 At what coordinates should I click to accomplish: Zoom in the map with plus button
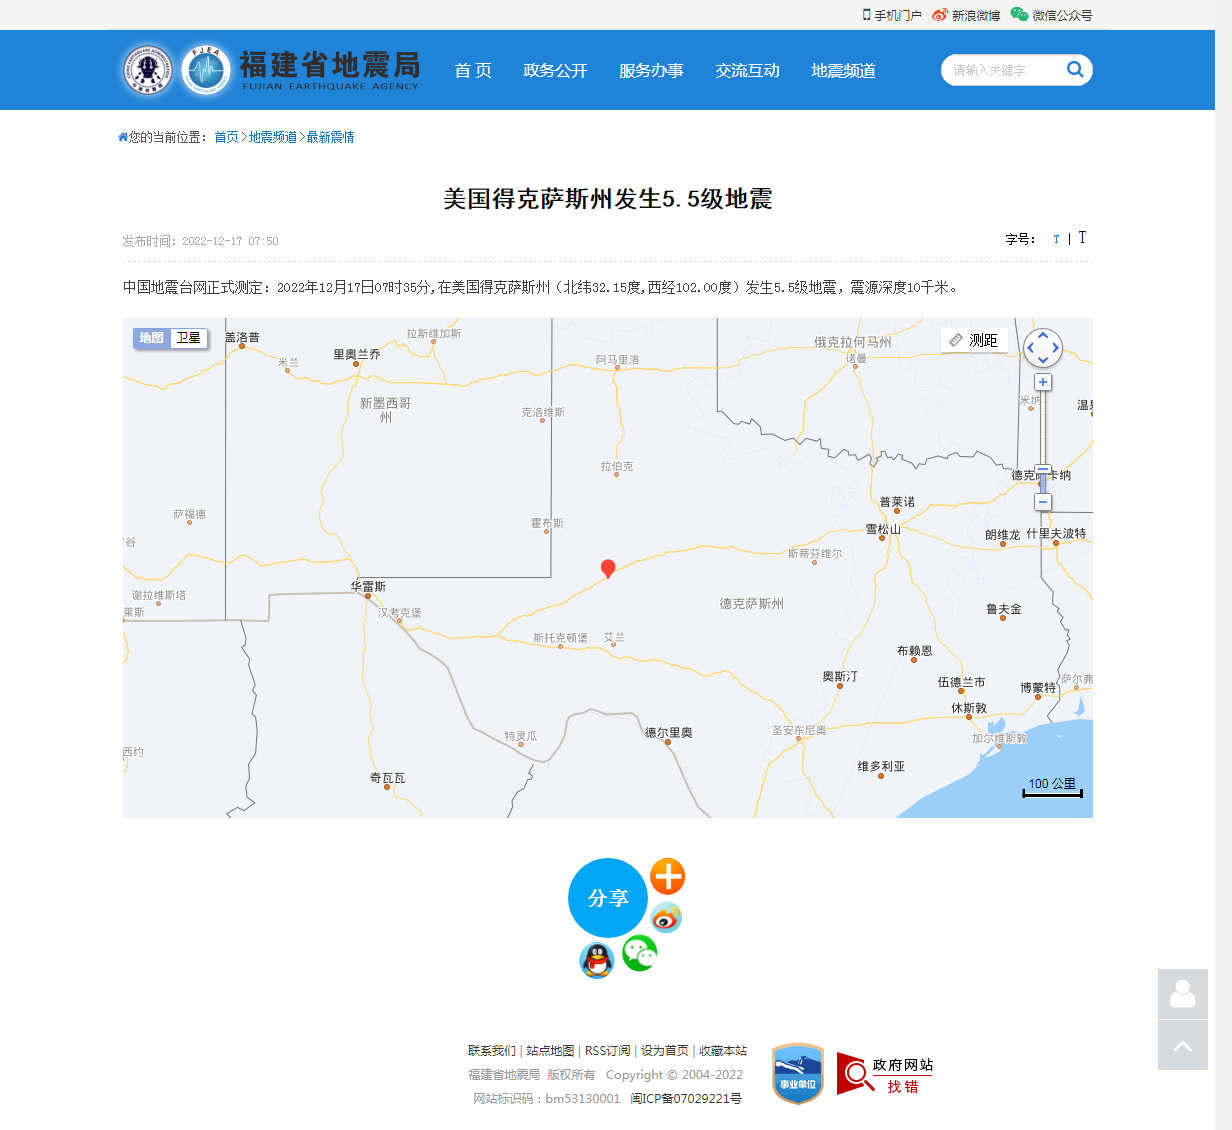pos(1043,382)
